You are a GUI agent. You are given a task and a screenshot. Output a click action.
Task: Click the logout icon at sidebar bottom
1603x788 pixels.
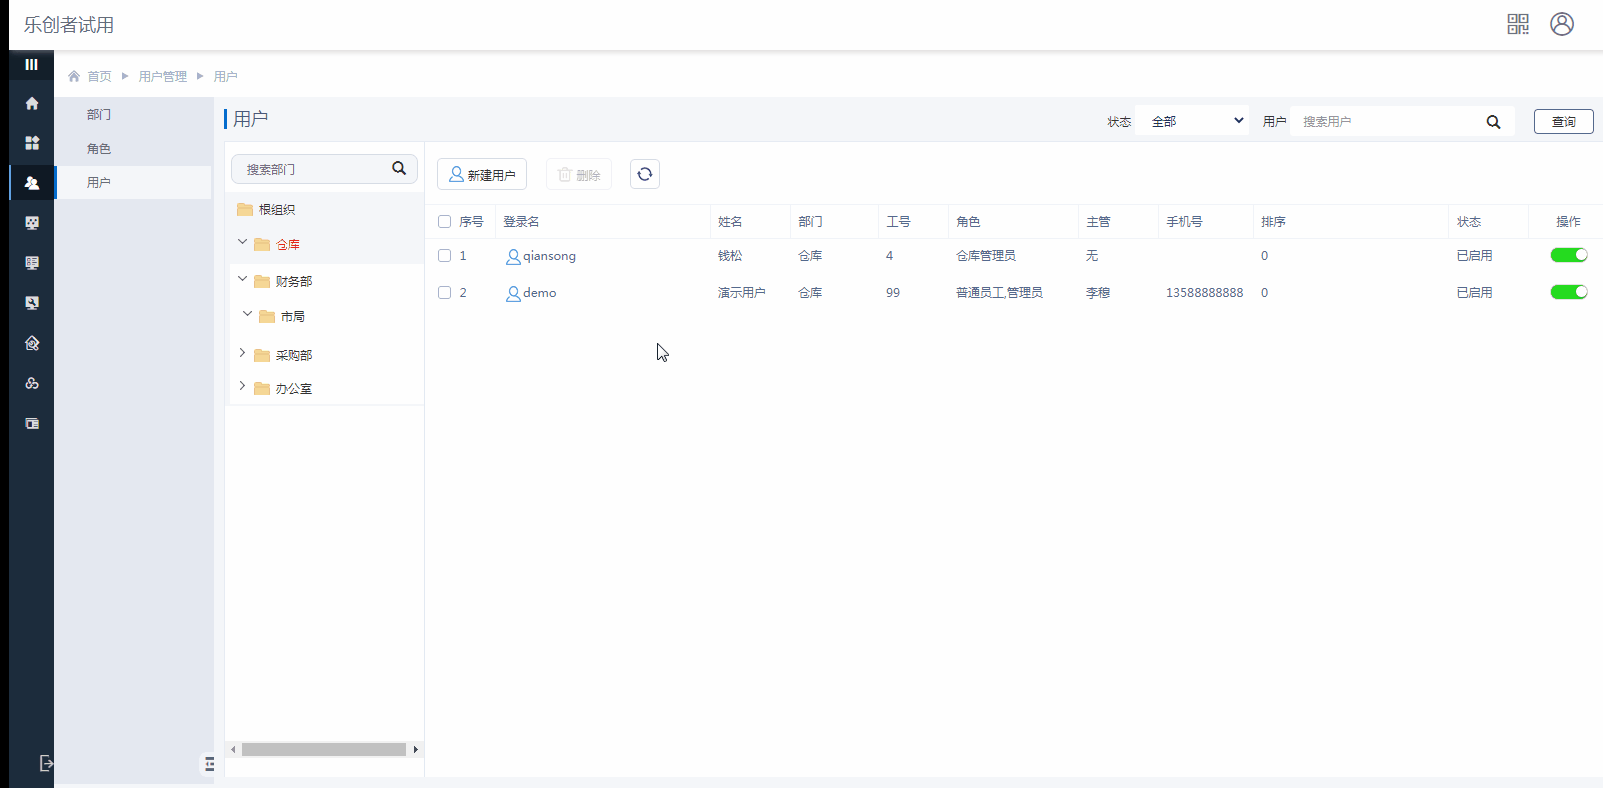46,763
